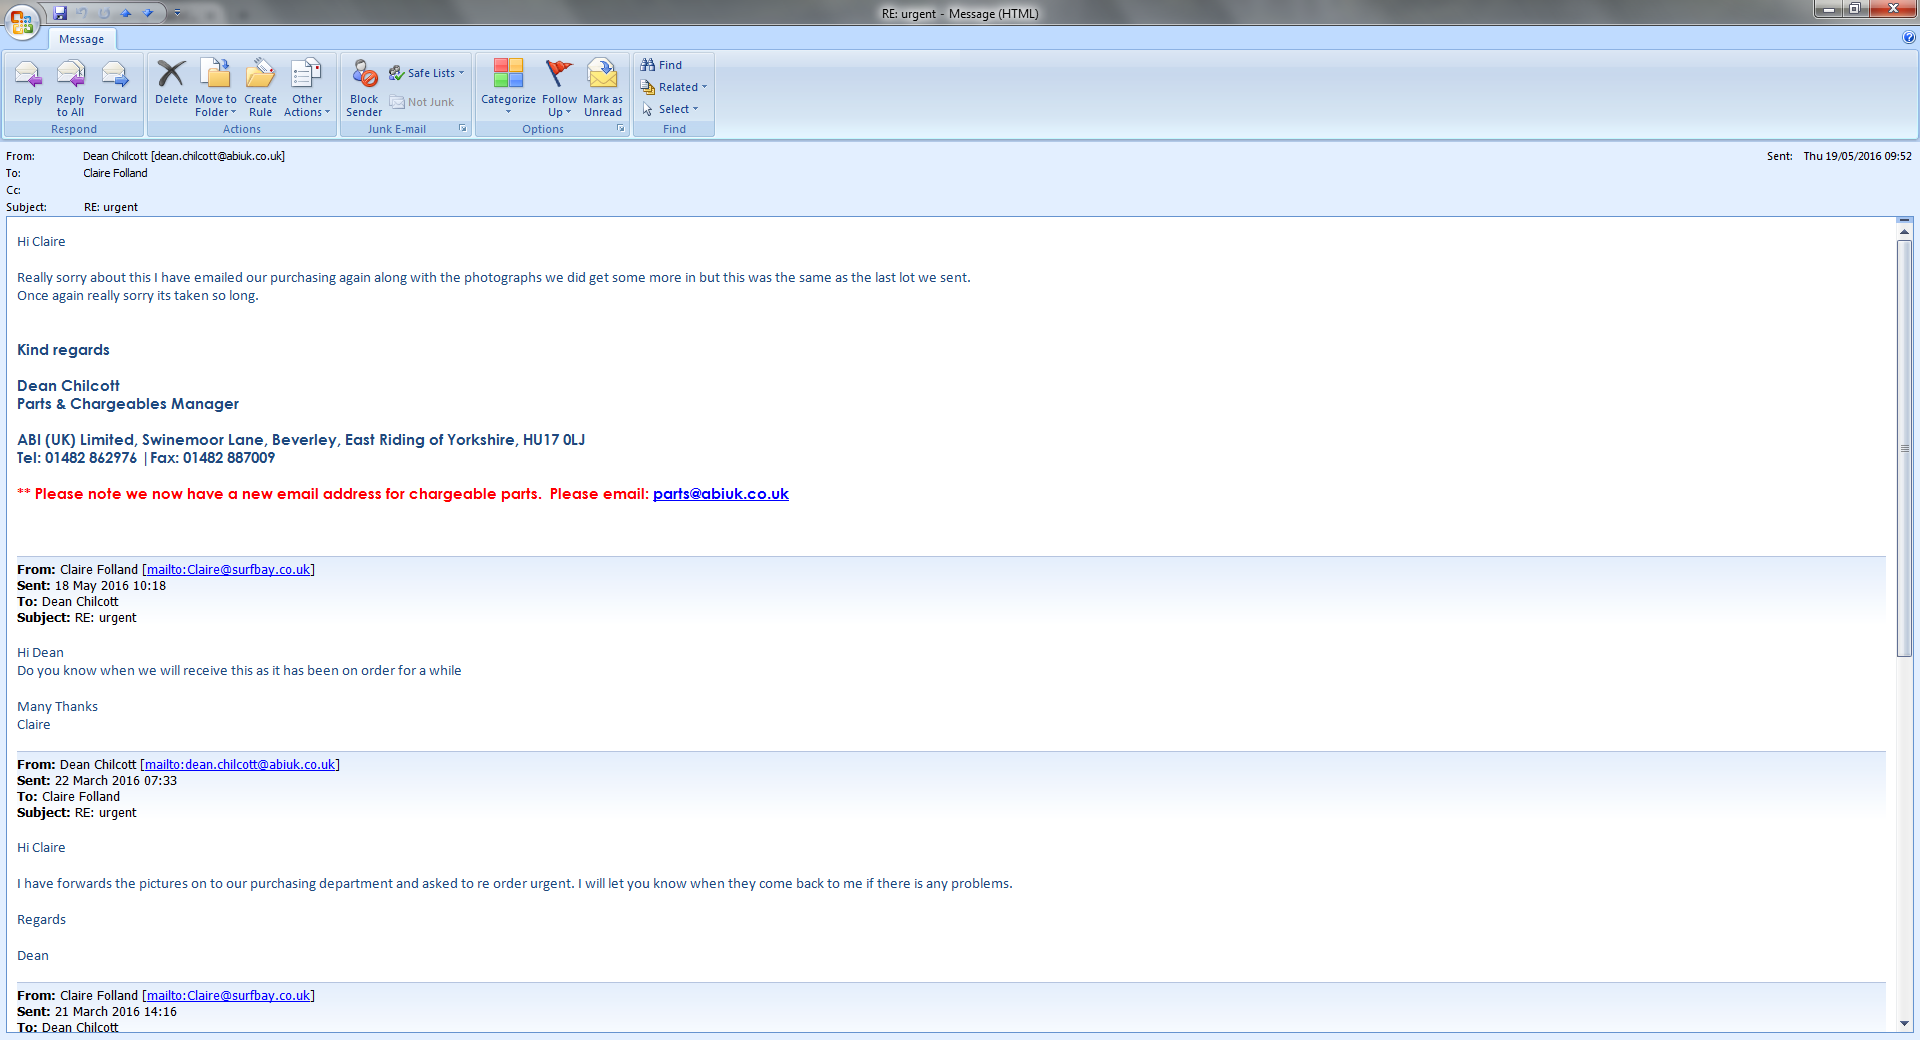This screenshot has width=1920, height=1040.
Task: Click Claire's mailto link in 18 May header
Action: point(228,570)
